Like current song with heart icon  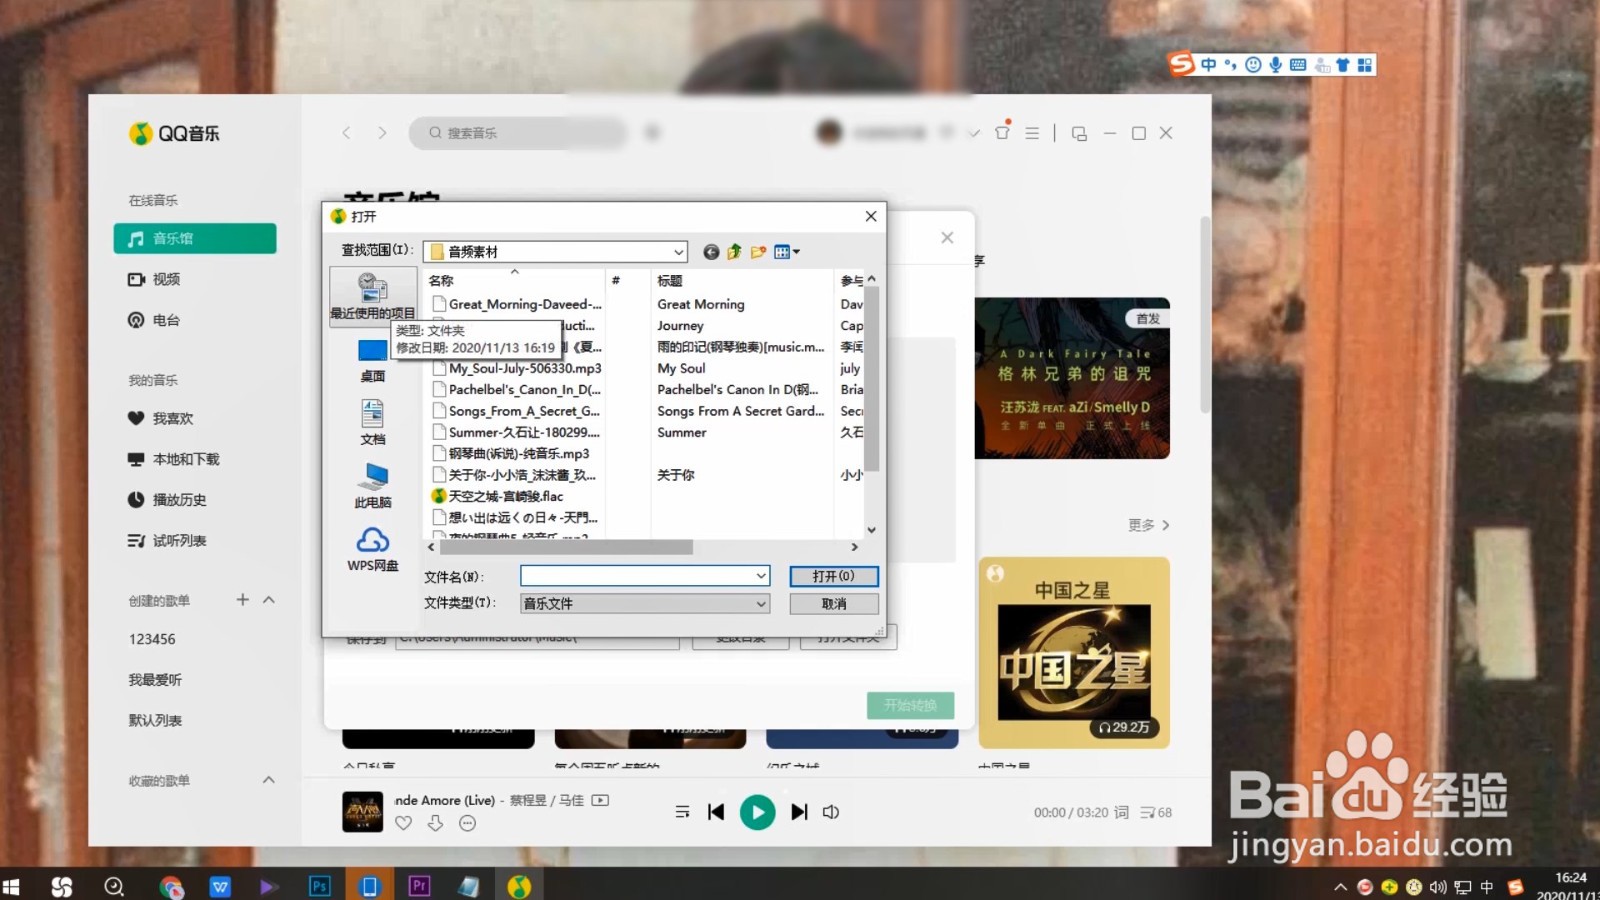pyautogui.click(x=403, y=823)
